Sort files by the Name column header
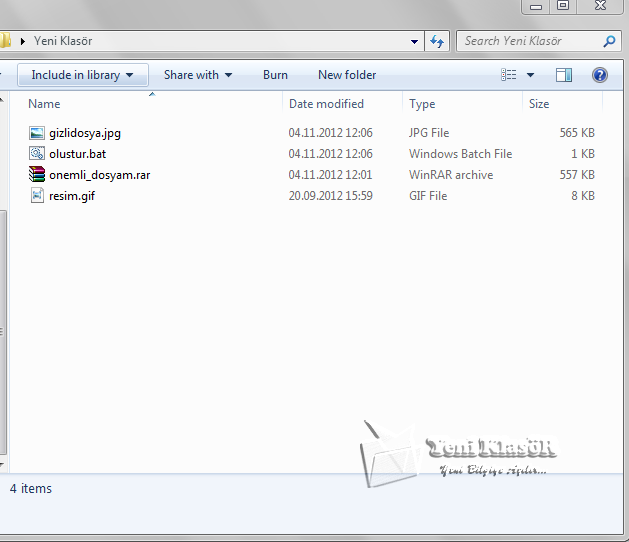Viewport: 629px width, 542px height. pos(44,104)
